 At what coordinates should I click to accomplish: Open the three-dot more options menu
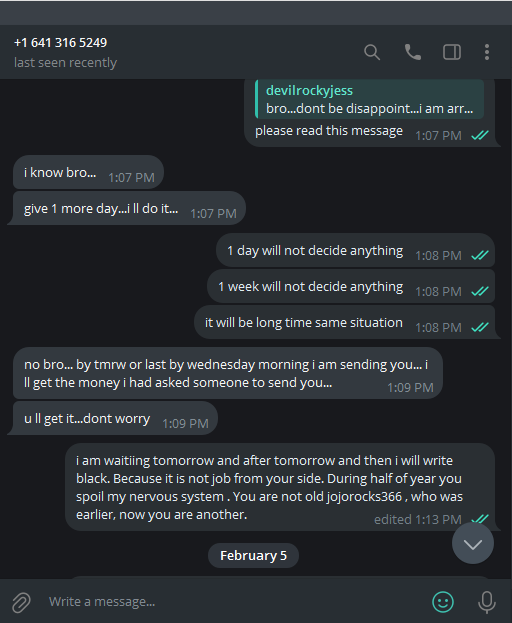coord(487,52)
